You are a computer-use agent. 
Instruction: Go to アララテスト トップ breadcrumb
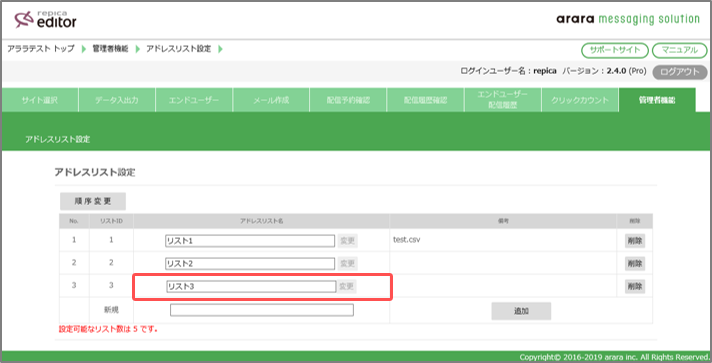click(41, 49)
